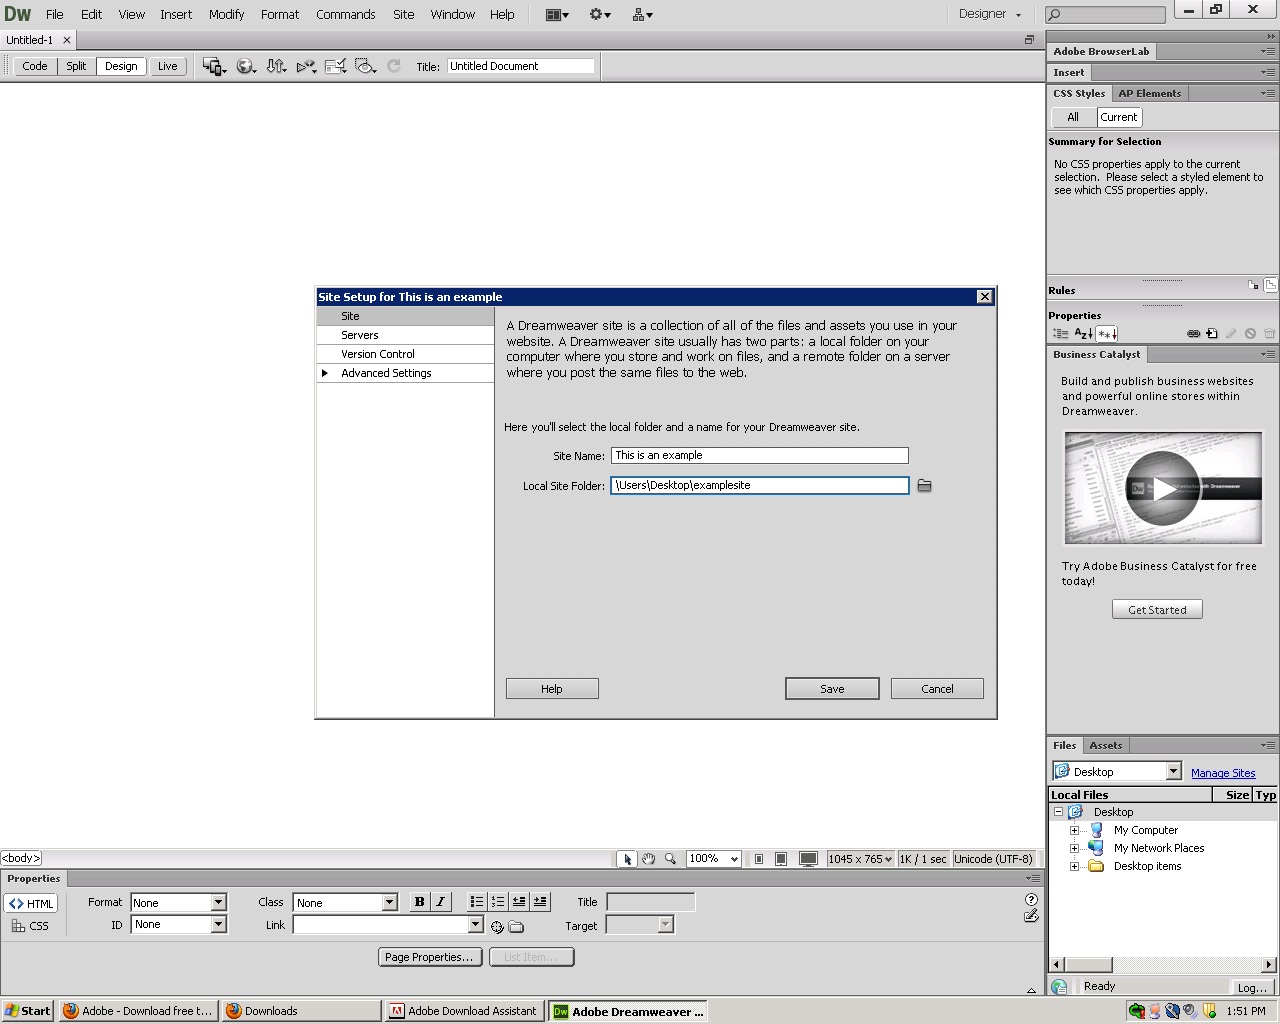Image resolution: width=1280 pixels, height=1024 pixels.
Task: Open the Multiscreen preview icon in document toolbar
Action: [x=214, y=66]
